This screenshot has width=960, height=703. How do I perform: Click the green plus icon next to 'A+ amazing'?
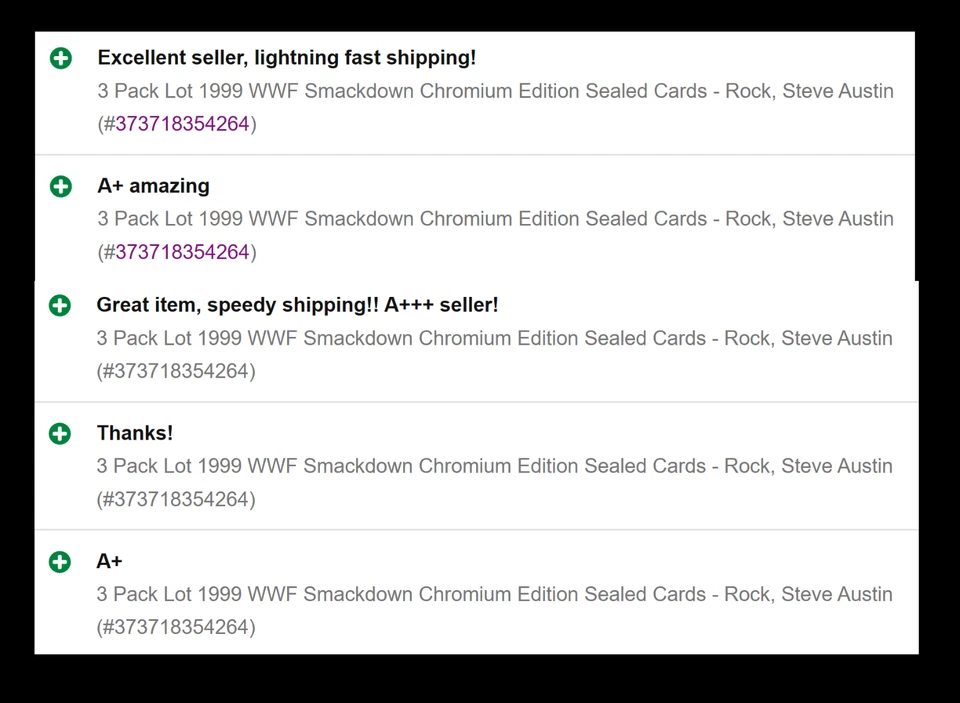tap(60, 186)
